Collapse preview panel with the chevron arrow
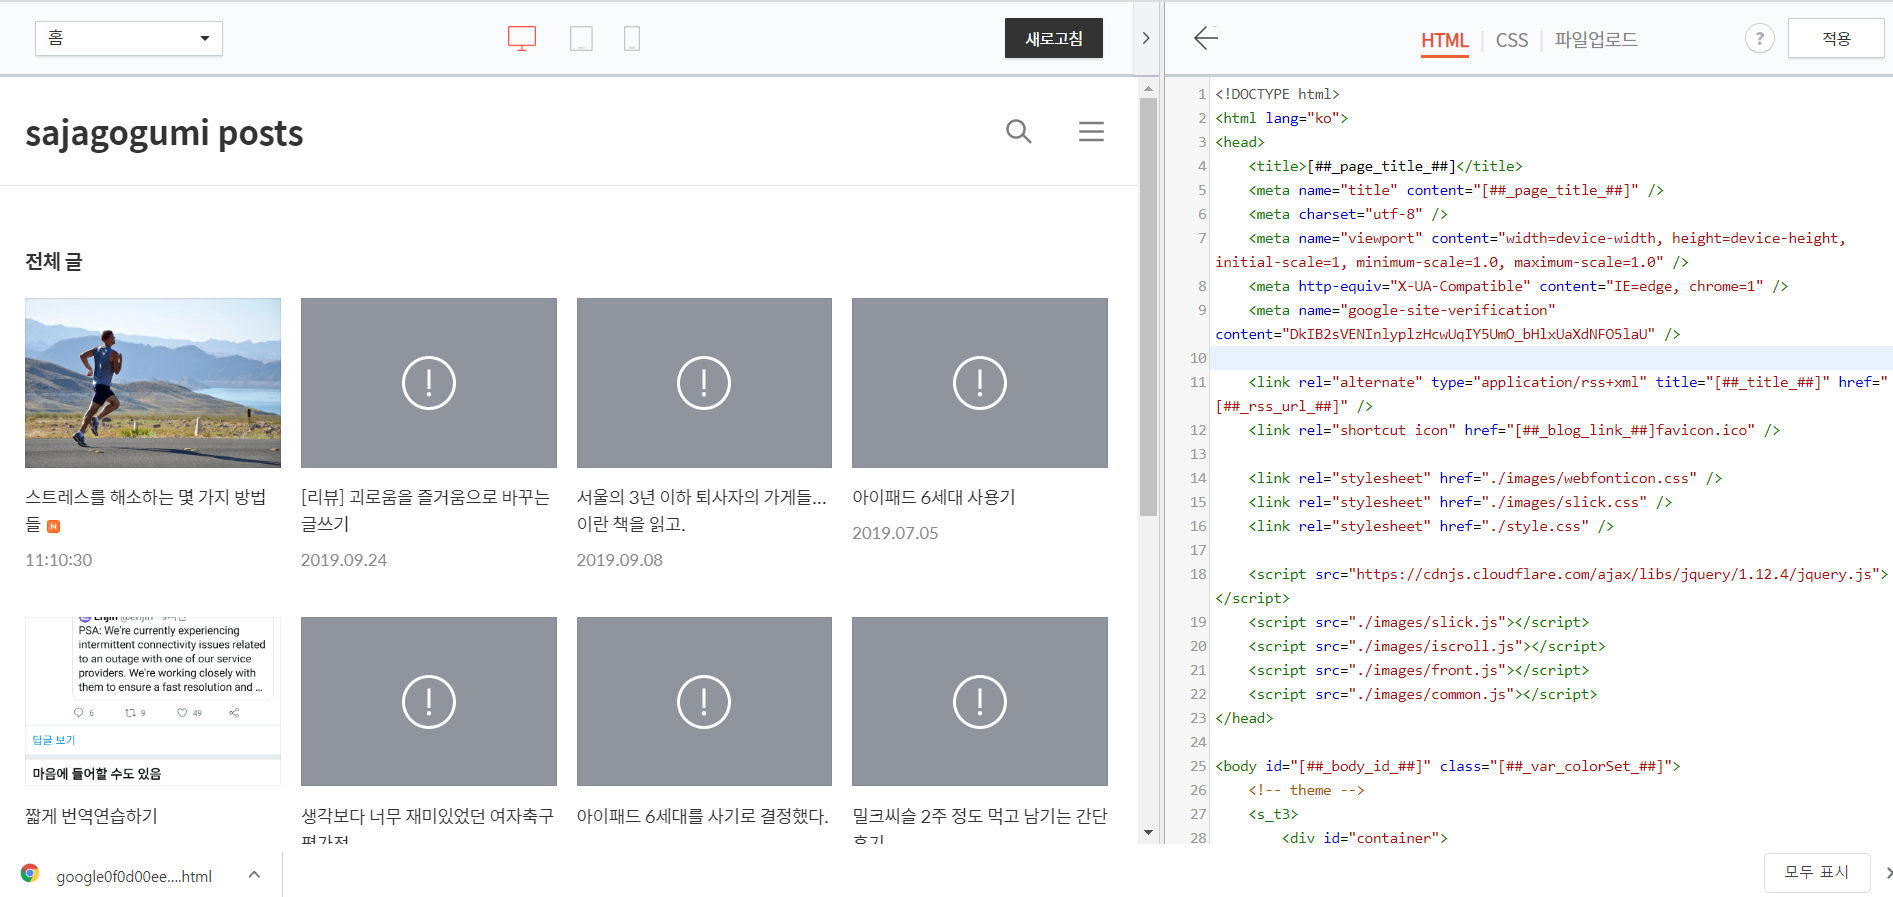 coord(1146,38)
